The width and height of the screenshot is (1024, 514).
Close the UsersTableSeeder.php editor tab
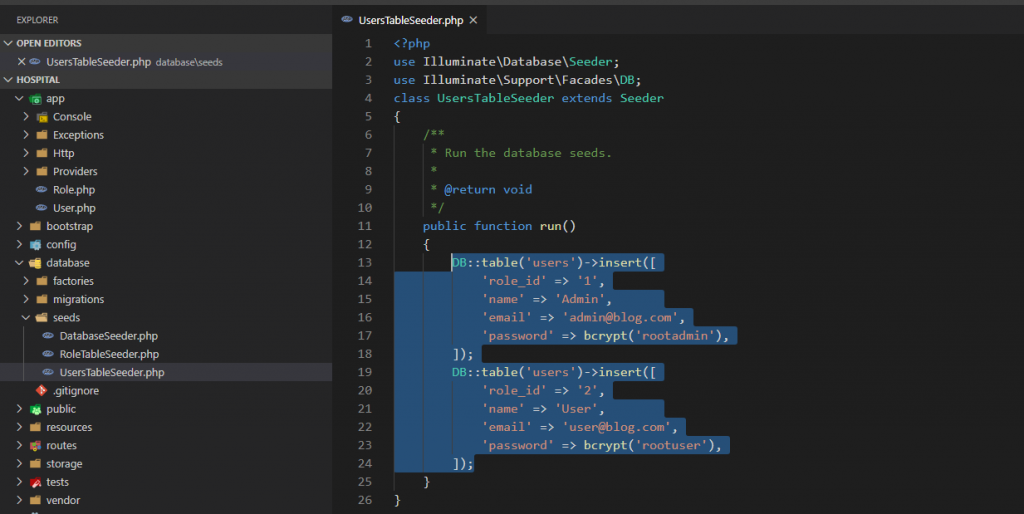pyautogui.click(x=473, y=20)
